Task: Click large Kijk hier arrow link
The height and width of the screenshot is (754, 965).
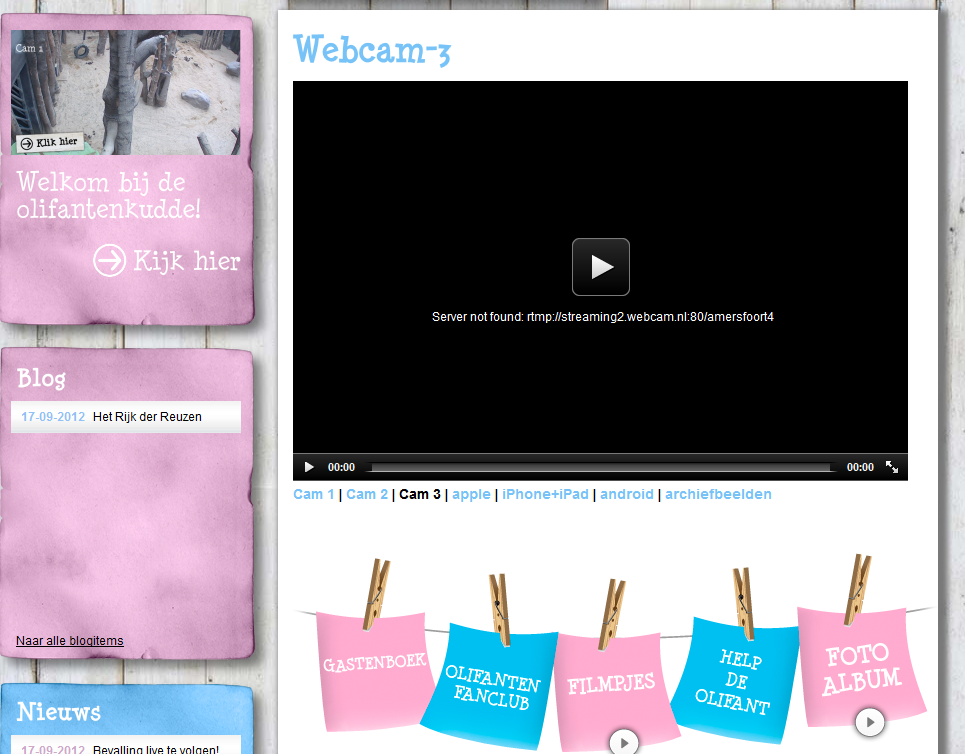Action: point(167,261)
